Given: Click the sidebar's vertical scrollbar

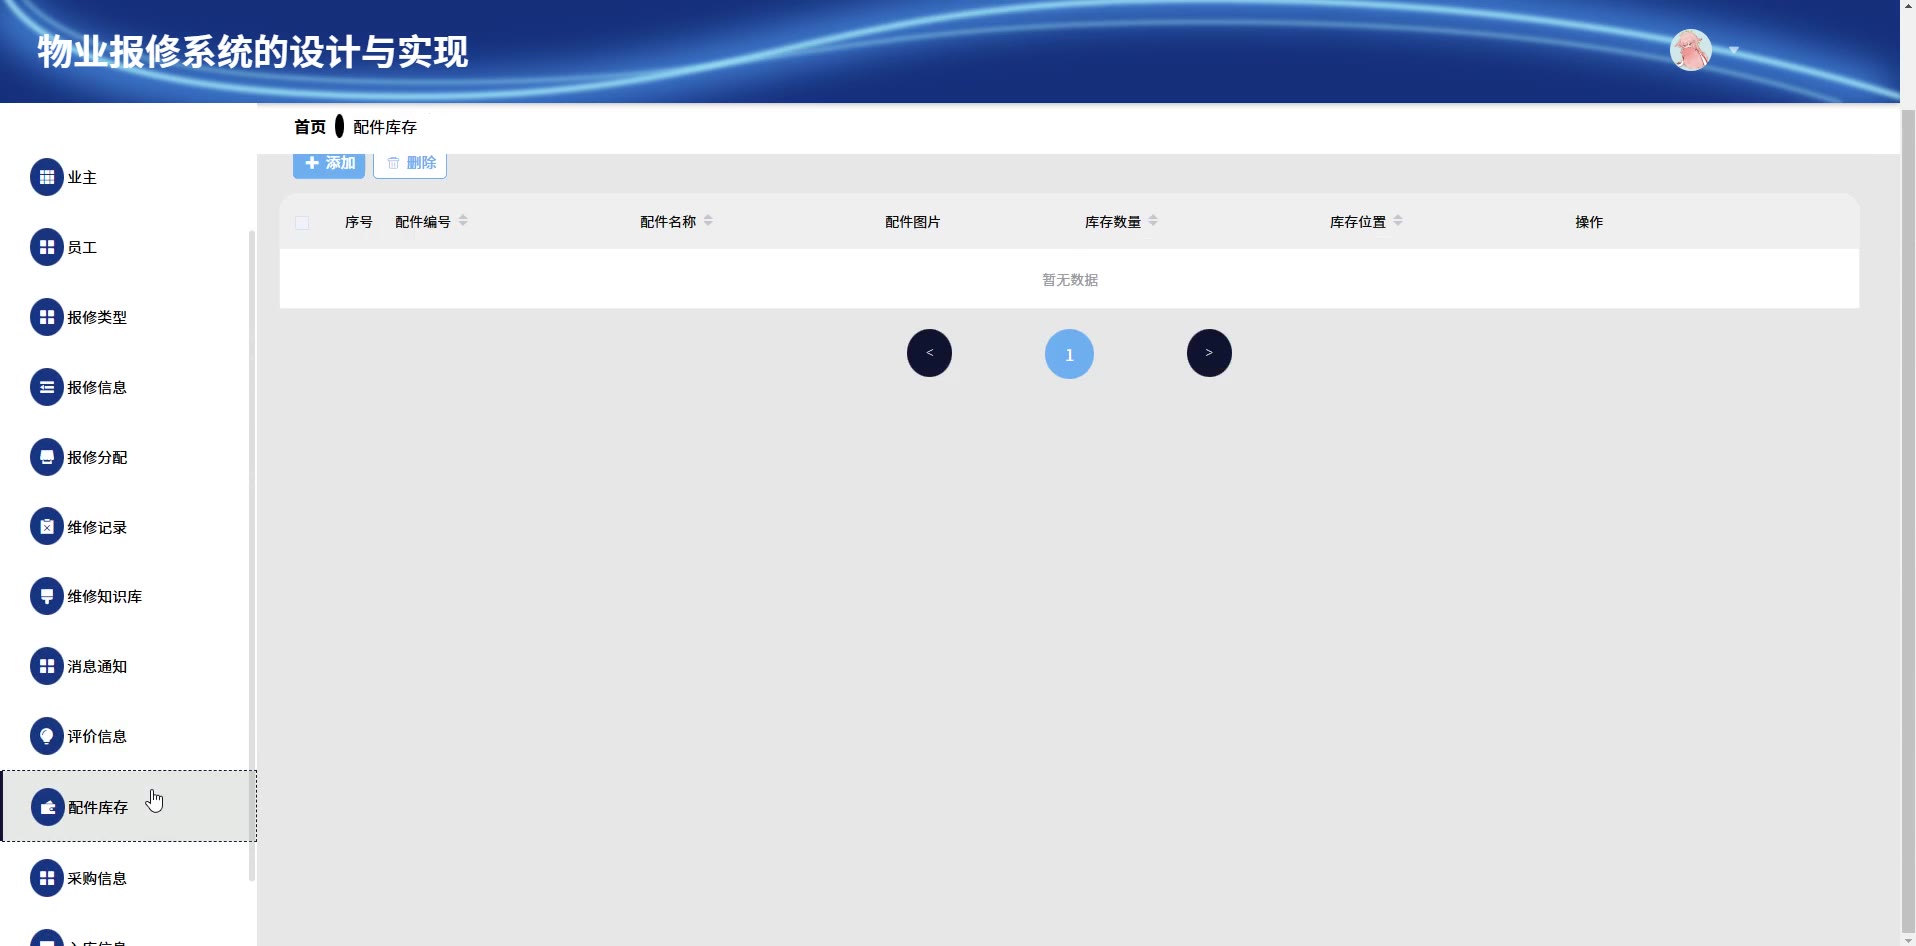Looking at the screenshot, I should (x=252, y=555).
